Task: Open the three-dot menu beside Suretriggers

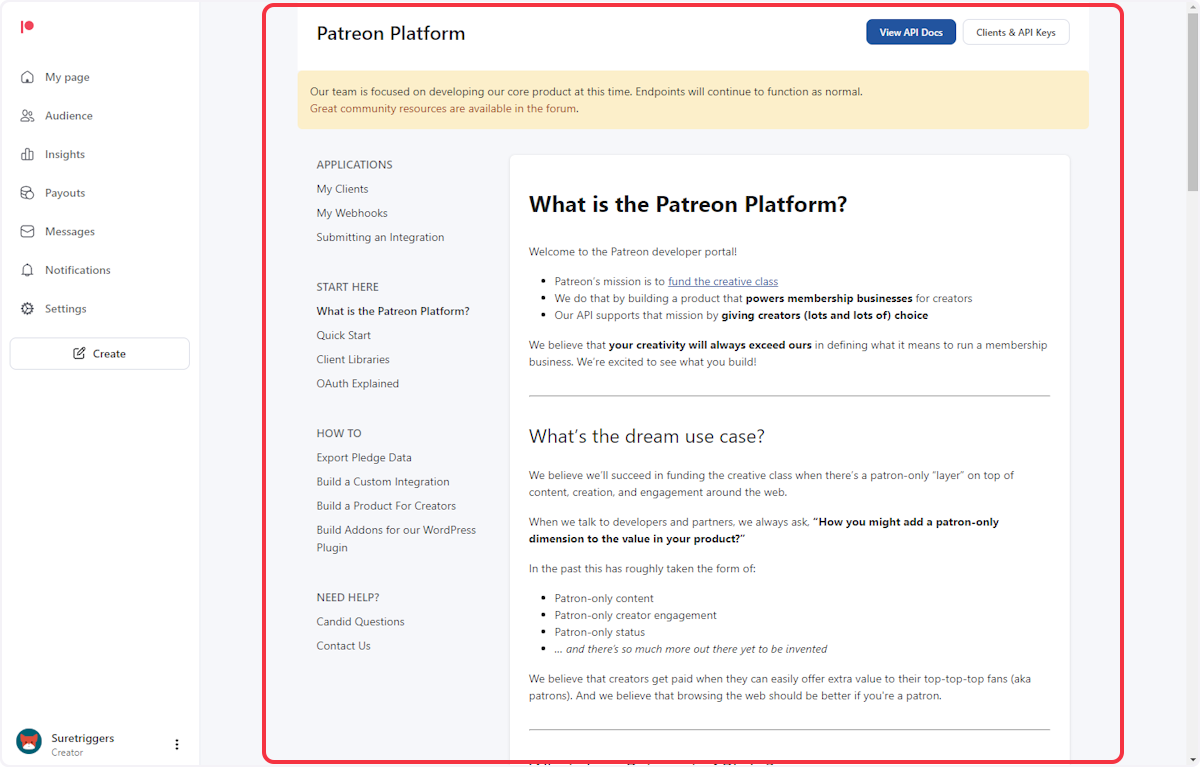Action: (177, 744)
